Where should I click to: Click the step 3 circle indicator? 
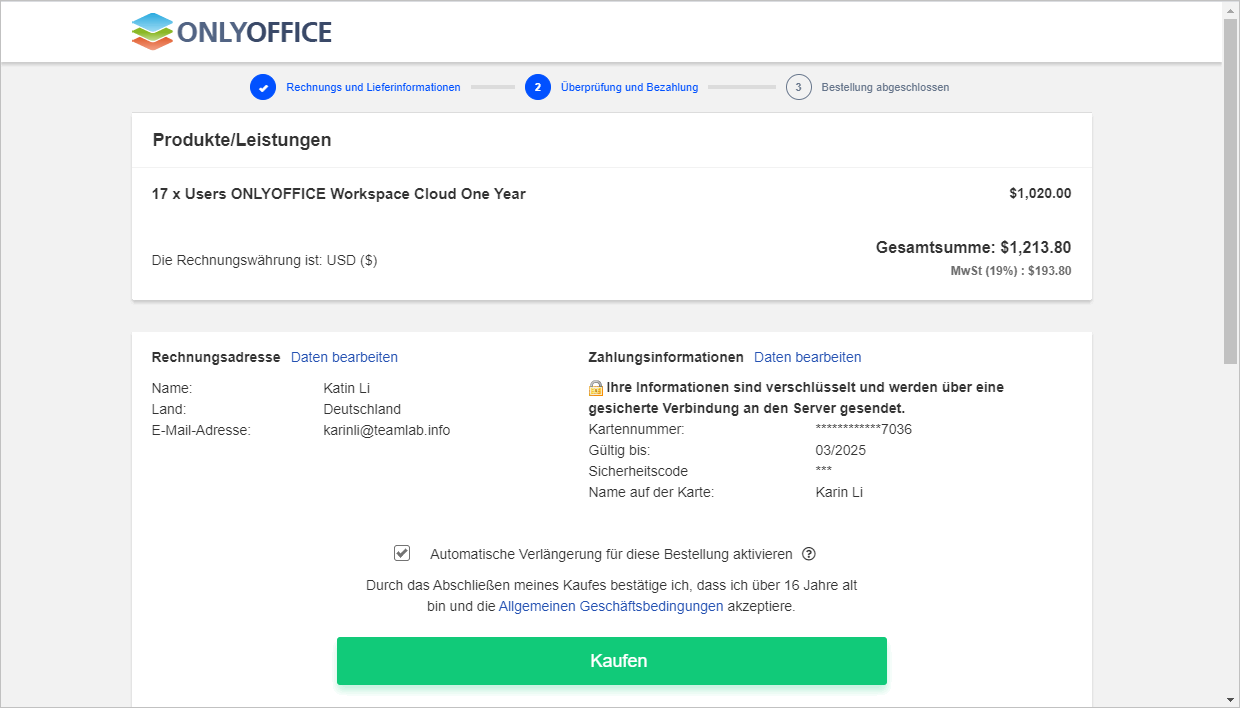click(798, 87)
